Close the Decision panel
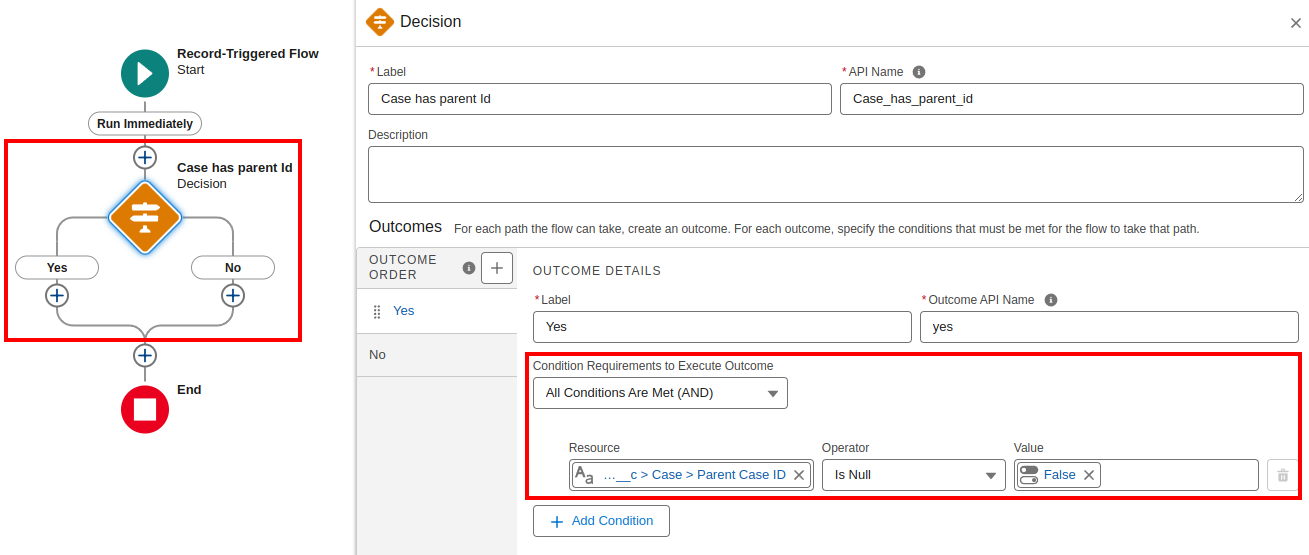1309x555 pixels. click(x=1295, y=23)
